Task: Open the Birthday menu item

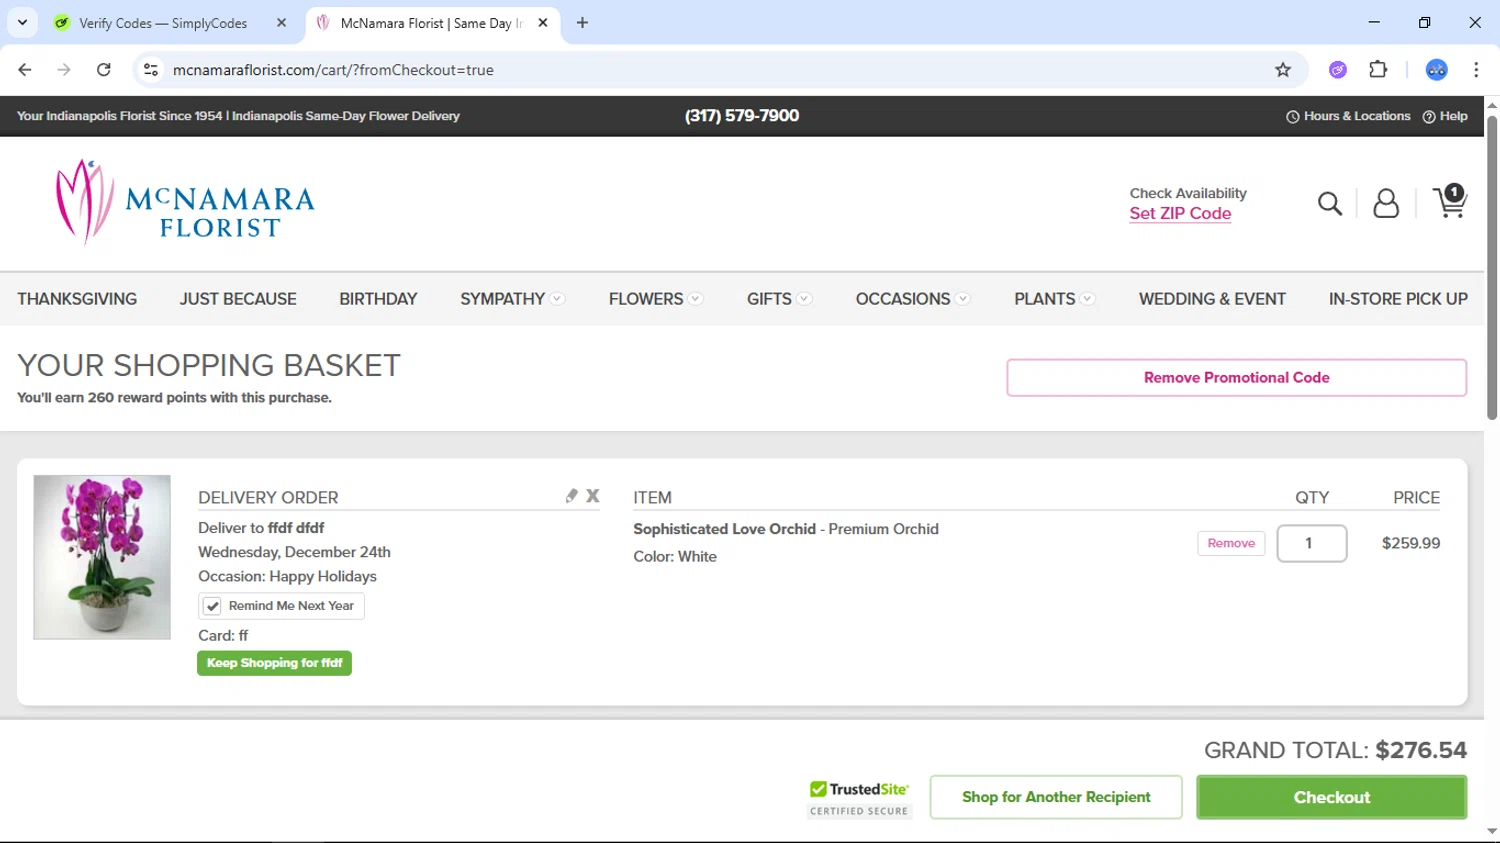Action: (x=378, y=299)
